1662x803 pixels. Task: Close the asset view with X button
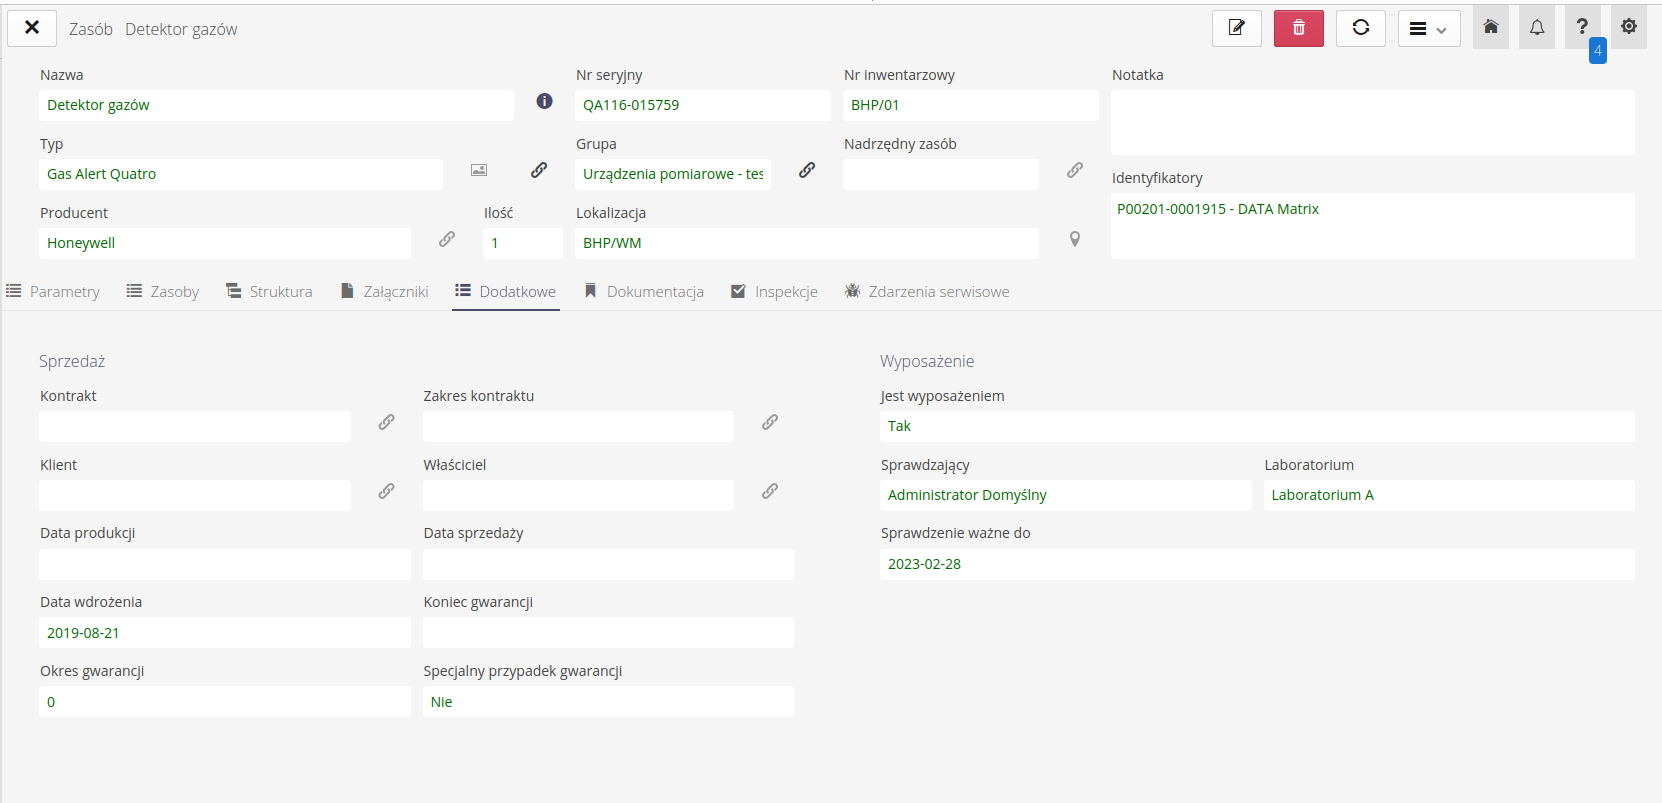click(x=32, y=28)
